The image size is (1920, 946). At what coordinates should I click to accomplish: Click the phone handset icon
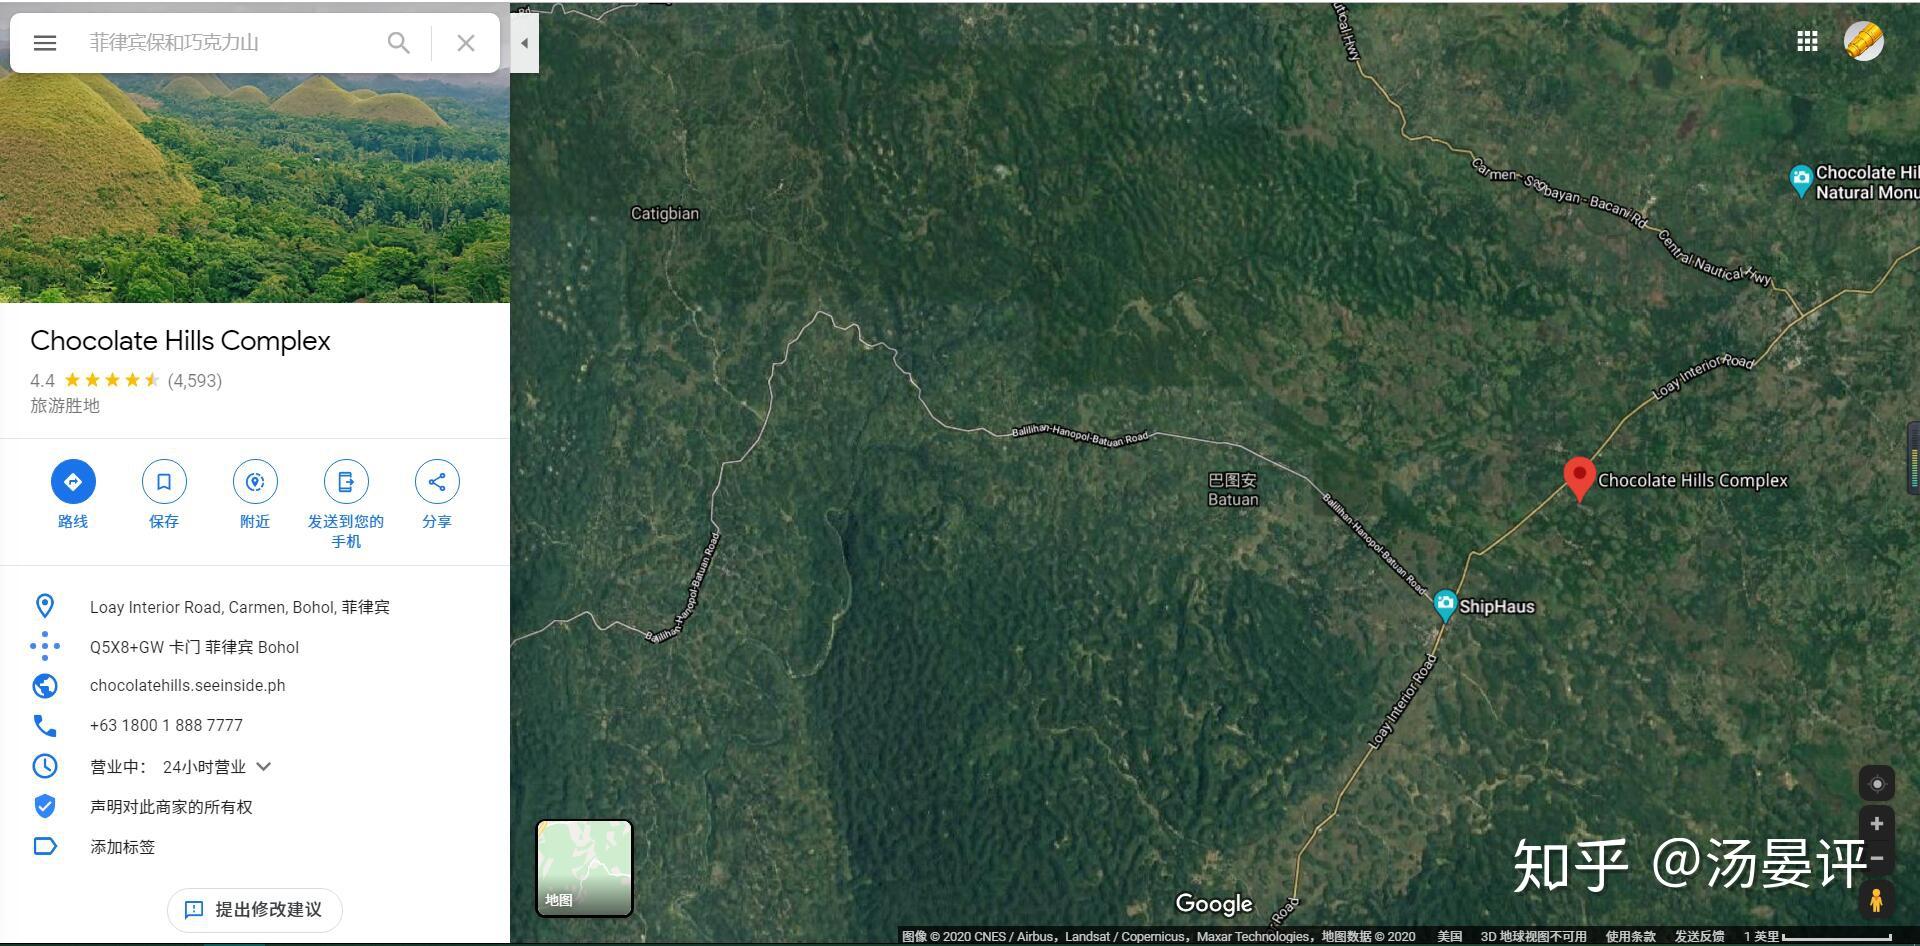45,725
